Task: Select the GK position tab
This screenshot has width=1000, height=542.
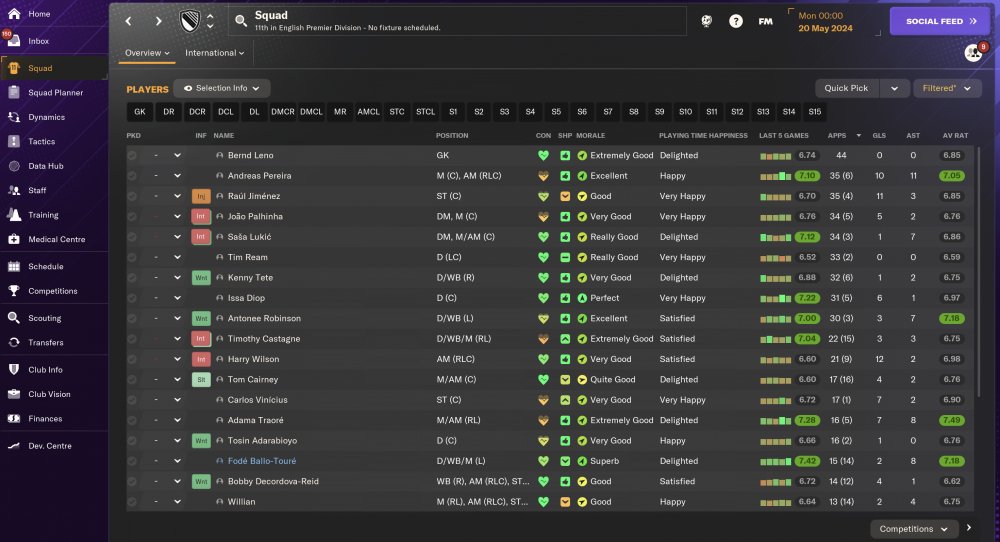Action: 140,112
